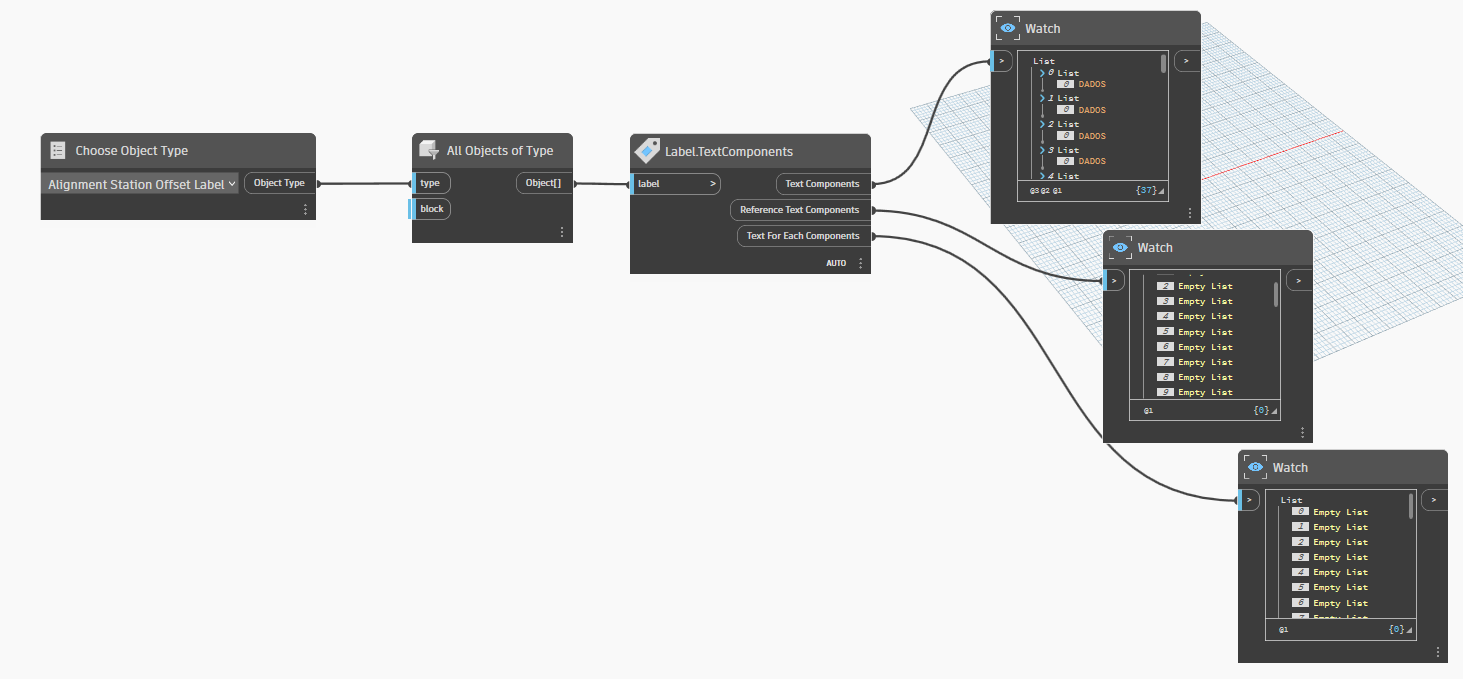Screen dimensions: 1463x679
Task: Click DADOS value under 0 List
Action: click(x=1092, y=85)
